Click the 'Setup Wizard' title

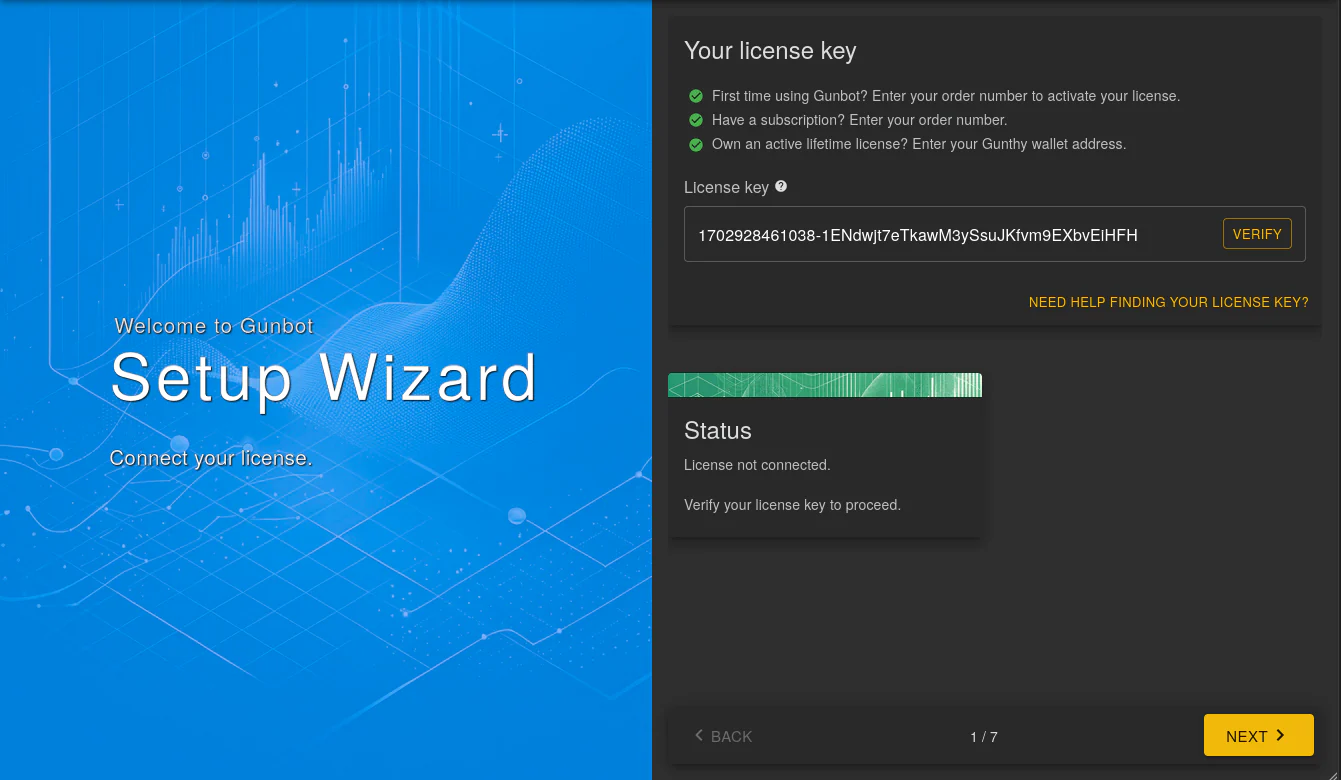point(324,379)
